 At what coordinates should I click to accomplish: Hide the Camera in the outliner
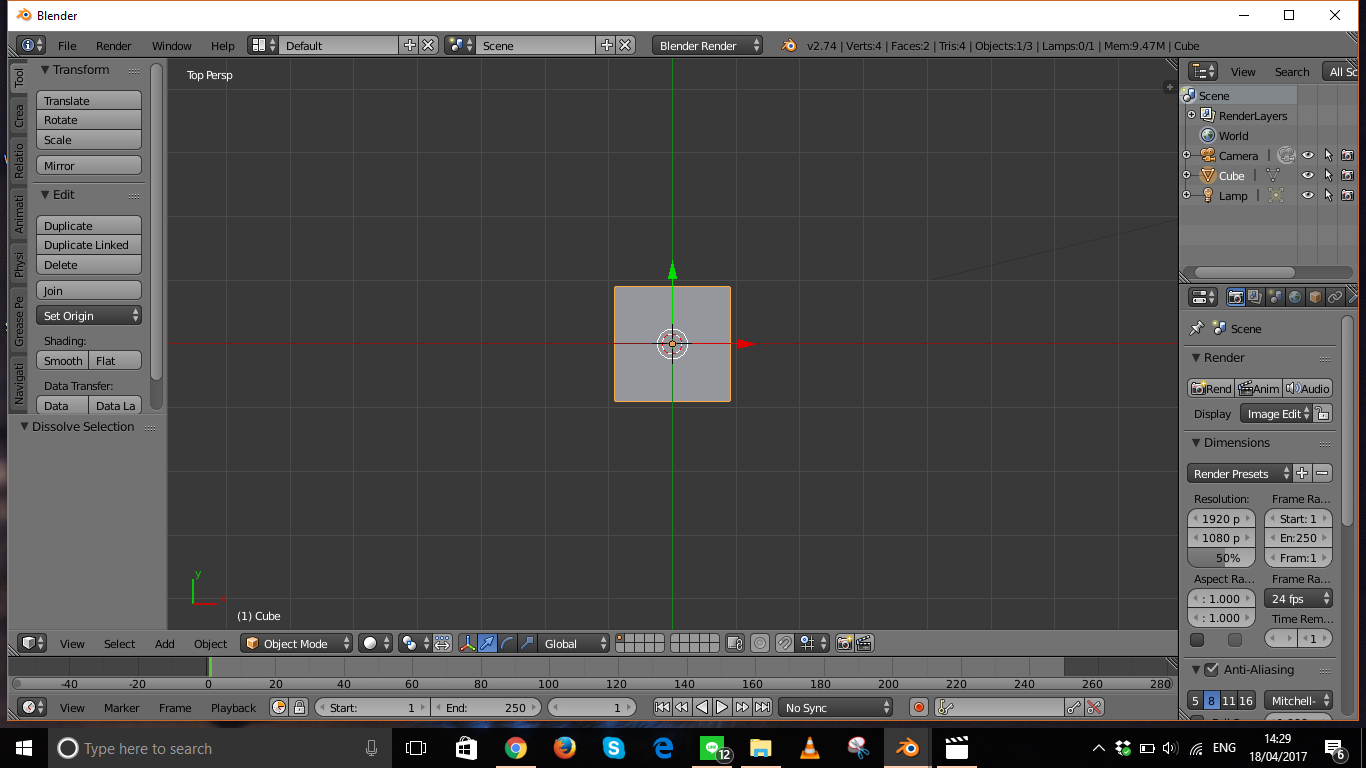(x=1307, y=155)
